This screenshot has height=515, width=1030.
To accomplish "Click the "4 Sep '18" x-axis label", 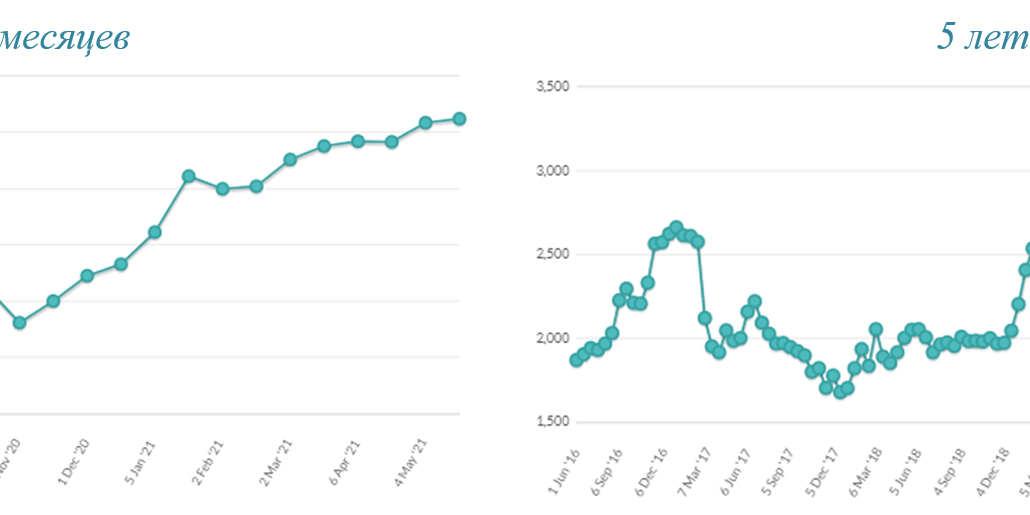I will [952, 468].
